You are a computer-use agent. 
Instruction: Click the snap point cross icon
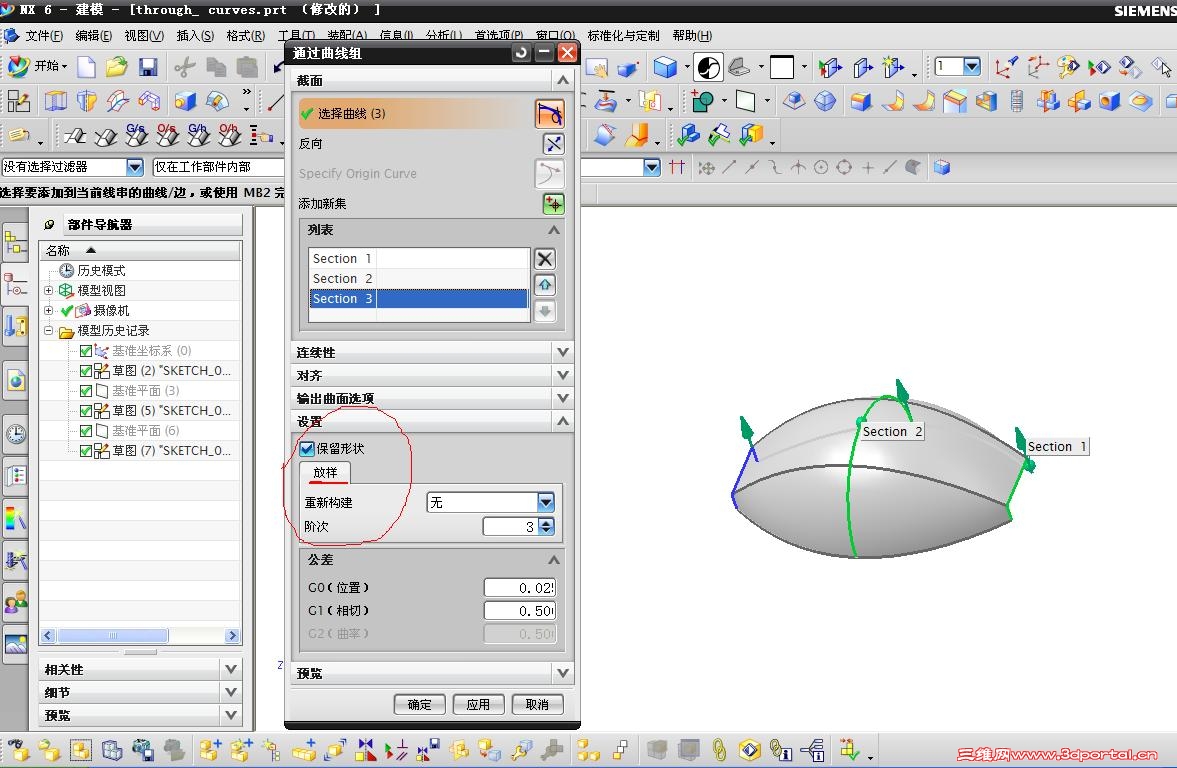tap(868, 167)
